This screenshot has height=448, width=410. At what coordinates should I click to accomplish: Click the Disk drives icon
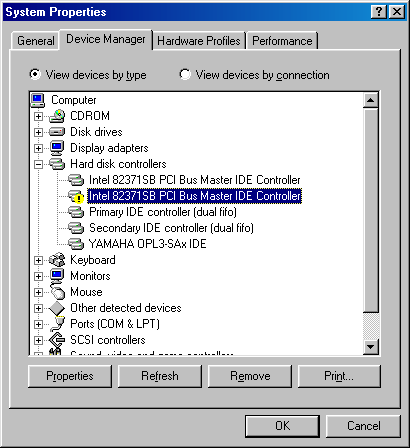[x=57, y=132]
